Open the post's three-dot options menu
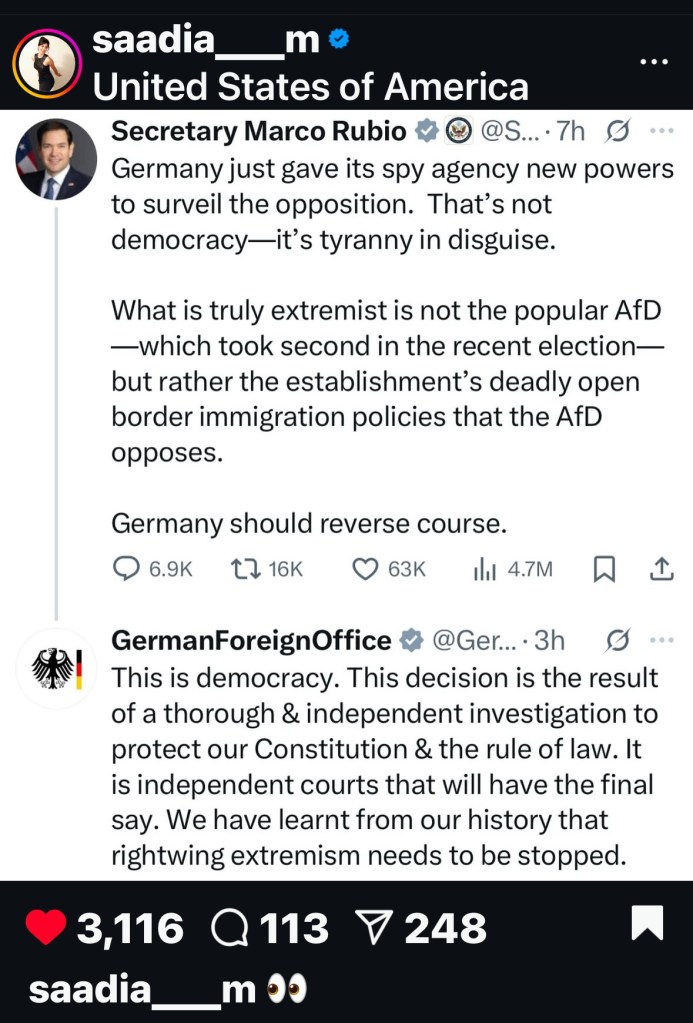This screenshot has height=1023, width=693. point(653,62)
